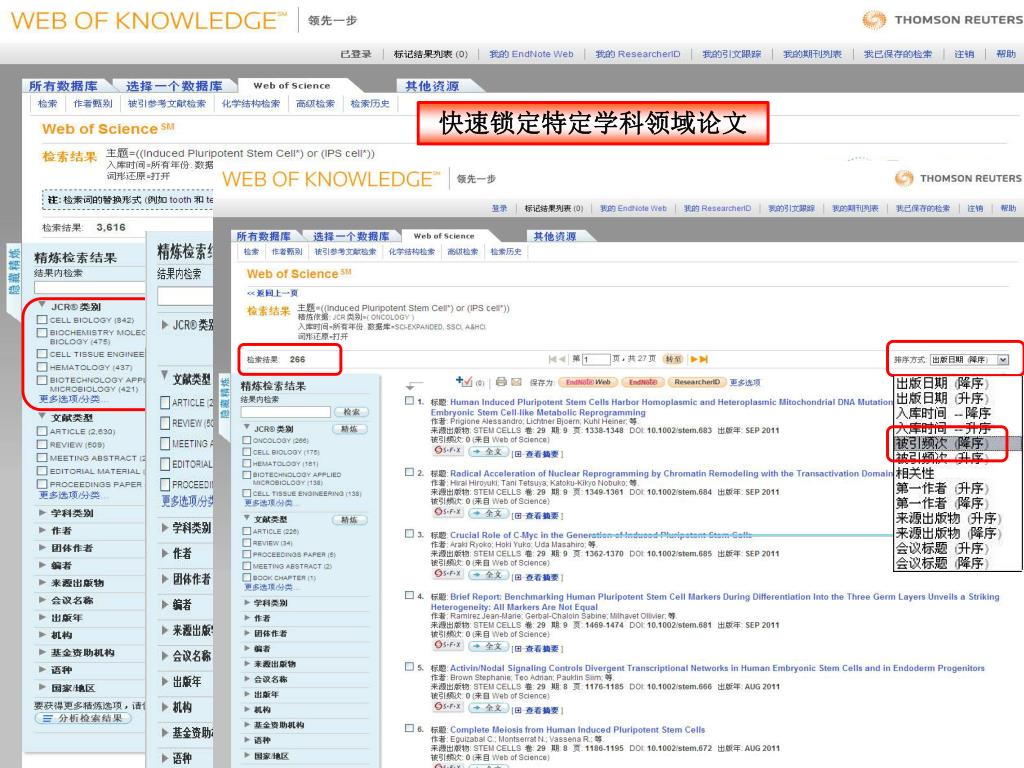
Task: Save records using the EndNote button
Action: tap(643, 382)
